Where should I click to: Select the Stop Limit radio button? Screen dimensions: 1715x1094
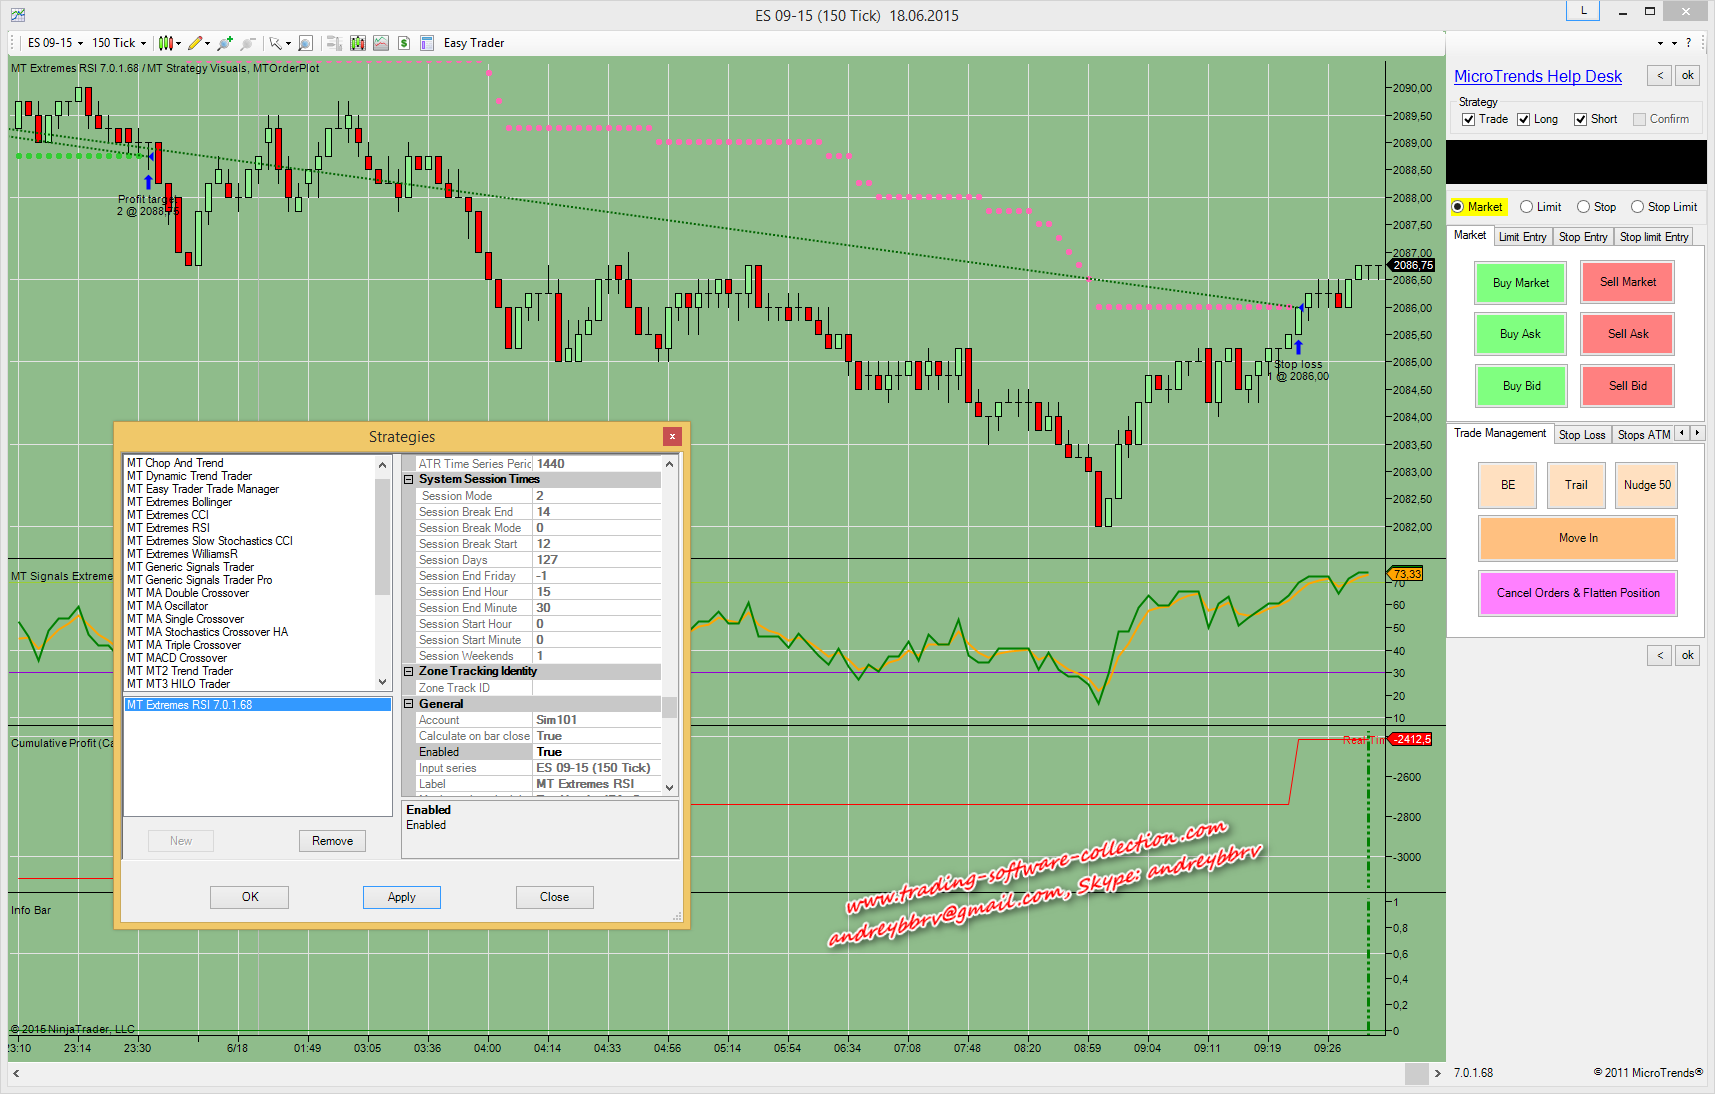click(1637, 207)
